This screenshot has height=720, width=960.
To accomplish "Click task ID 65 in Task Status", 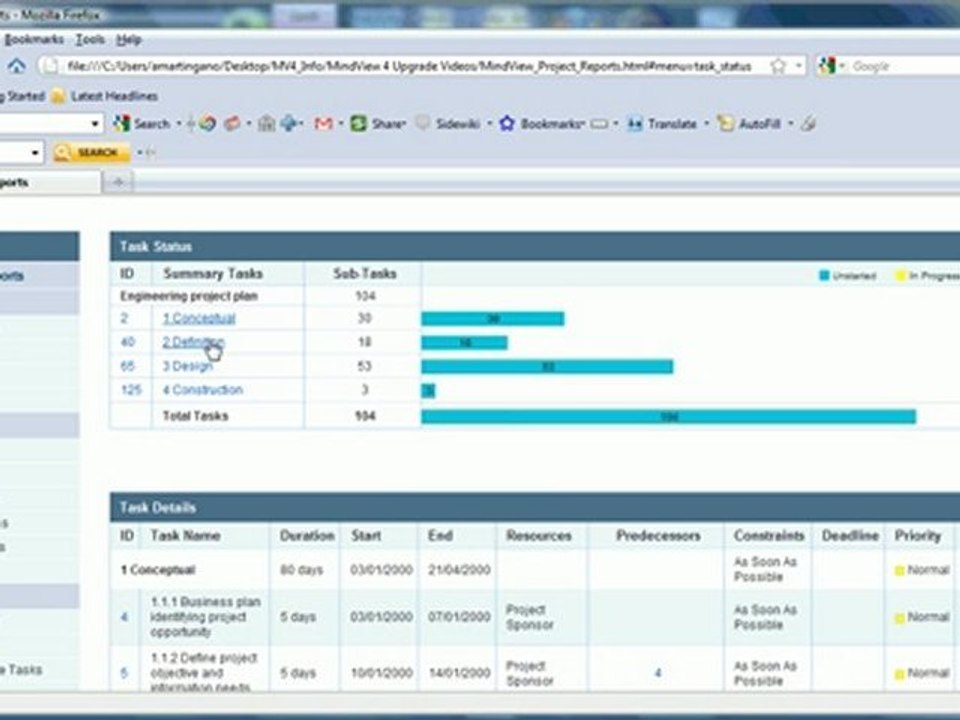I will click(x=127, y=366).
